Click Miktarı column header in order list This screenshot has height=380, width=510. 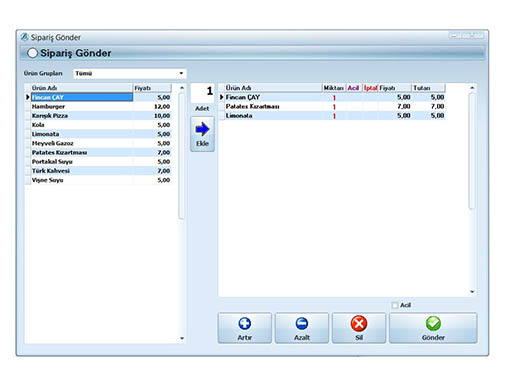click(334, 88)
